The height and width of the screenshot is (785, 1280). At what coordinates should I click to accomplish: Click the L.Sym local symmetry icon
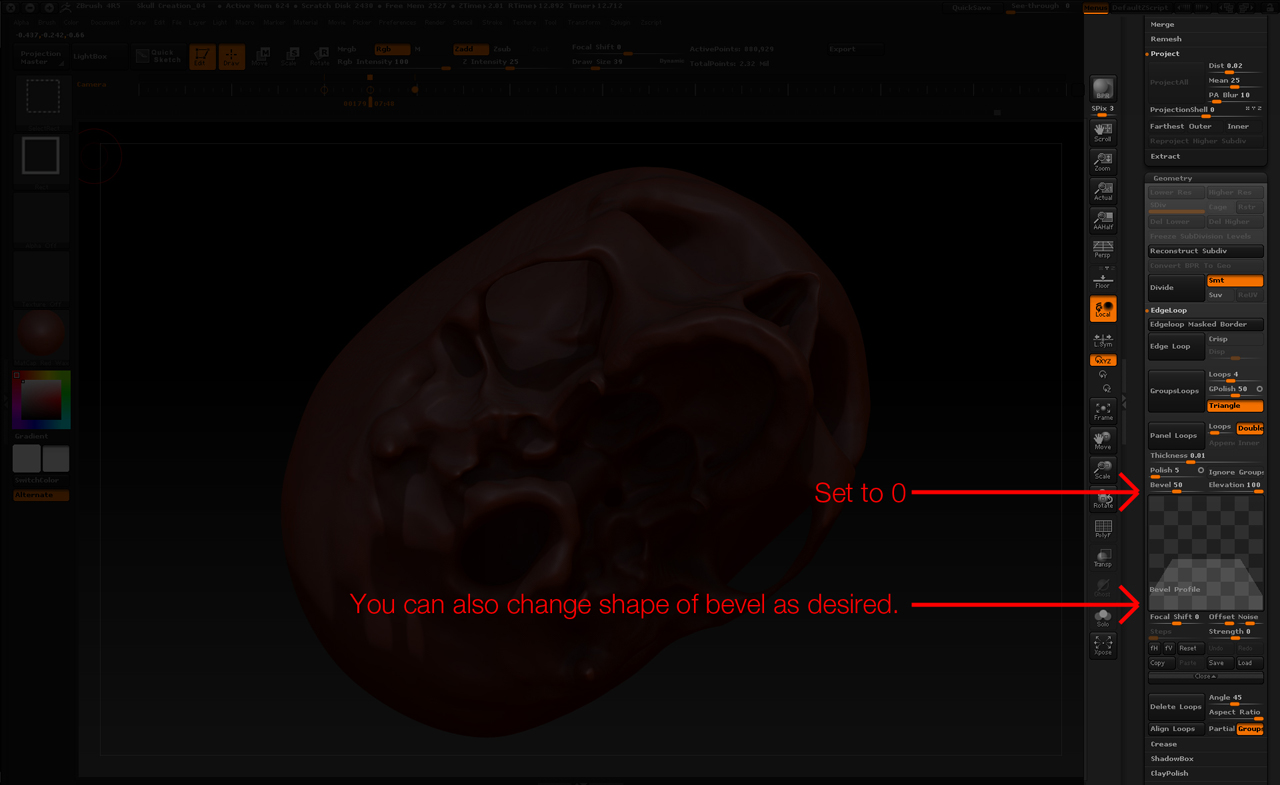tap(1103, 338)
